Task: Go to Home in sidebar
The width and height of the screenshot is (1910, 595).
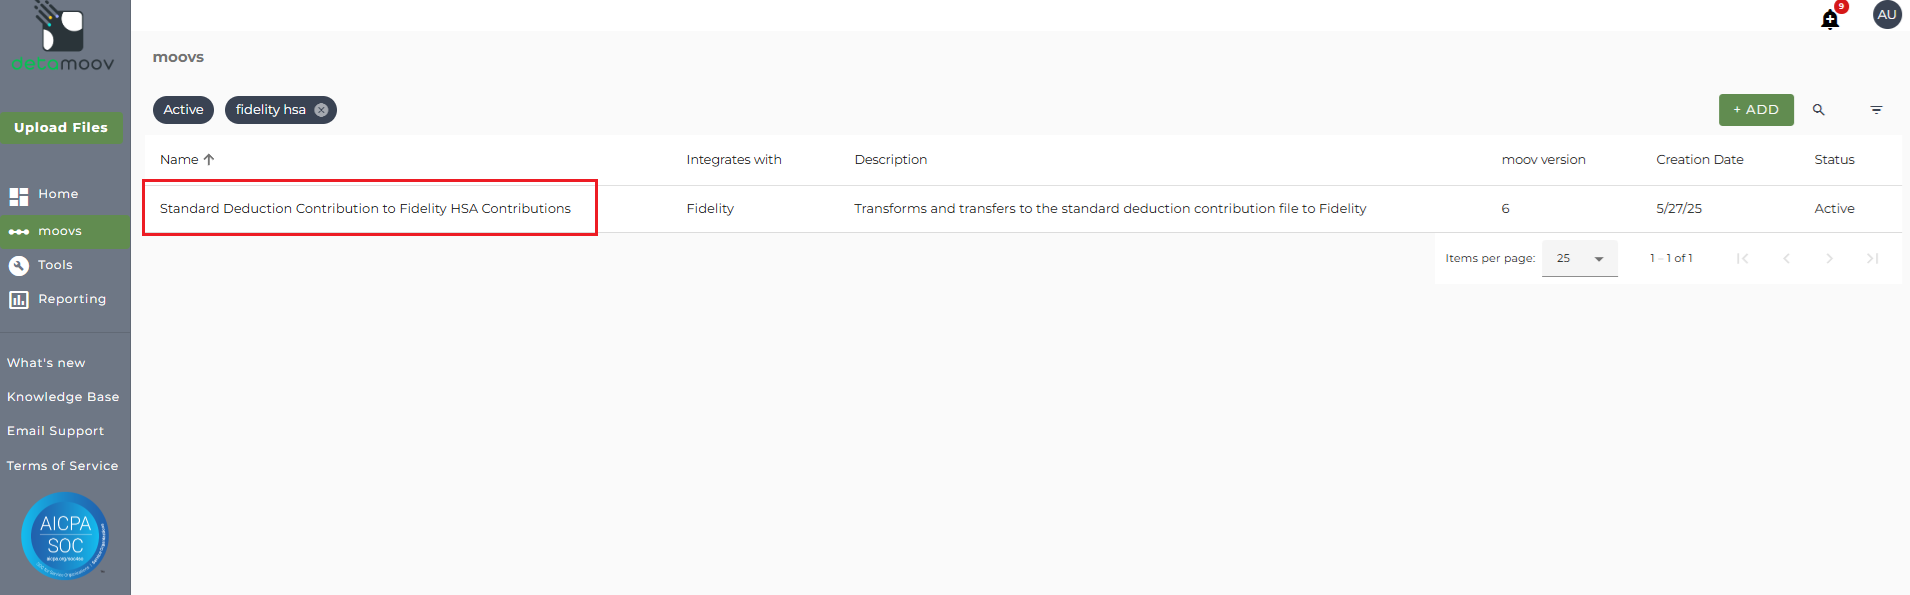Action: pos(58,194)
